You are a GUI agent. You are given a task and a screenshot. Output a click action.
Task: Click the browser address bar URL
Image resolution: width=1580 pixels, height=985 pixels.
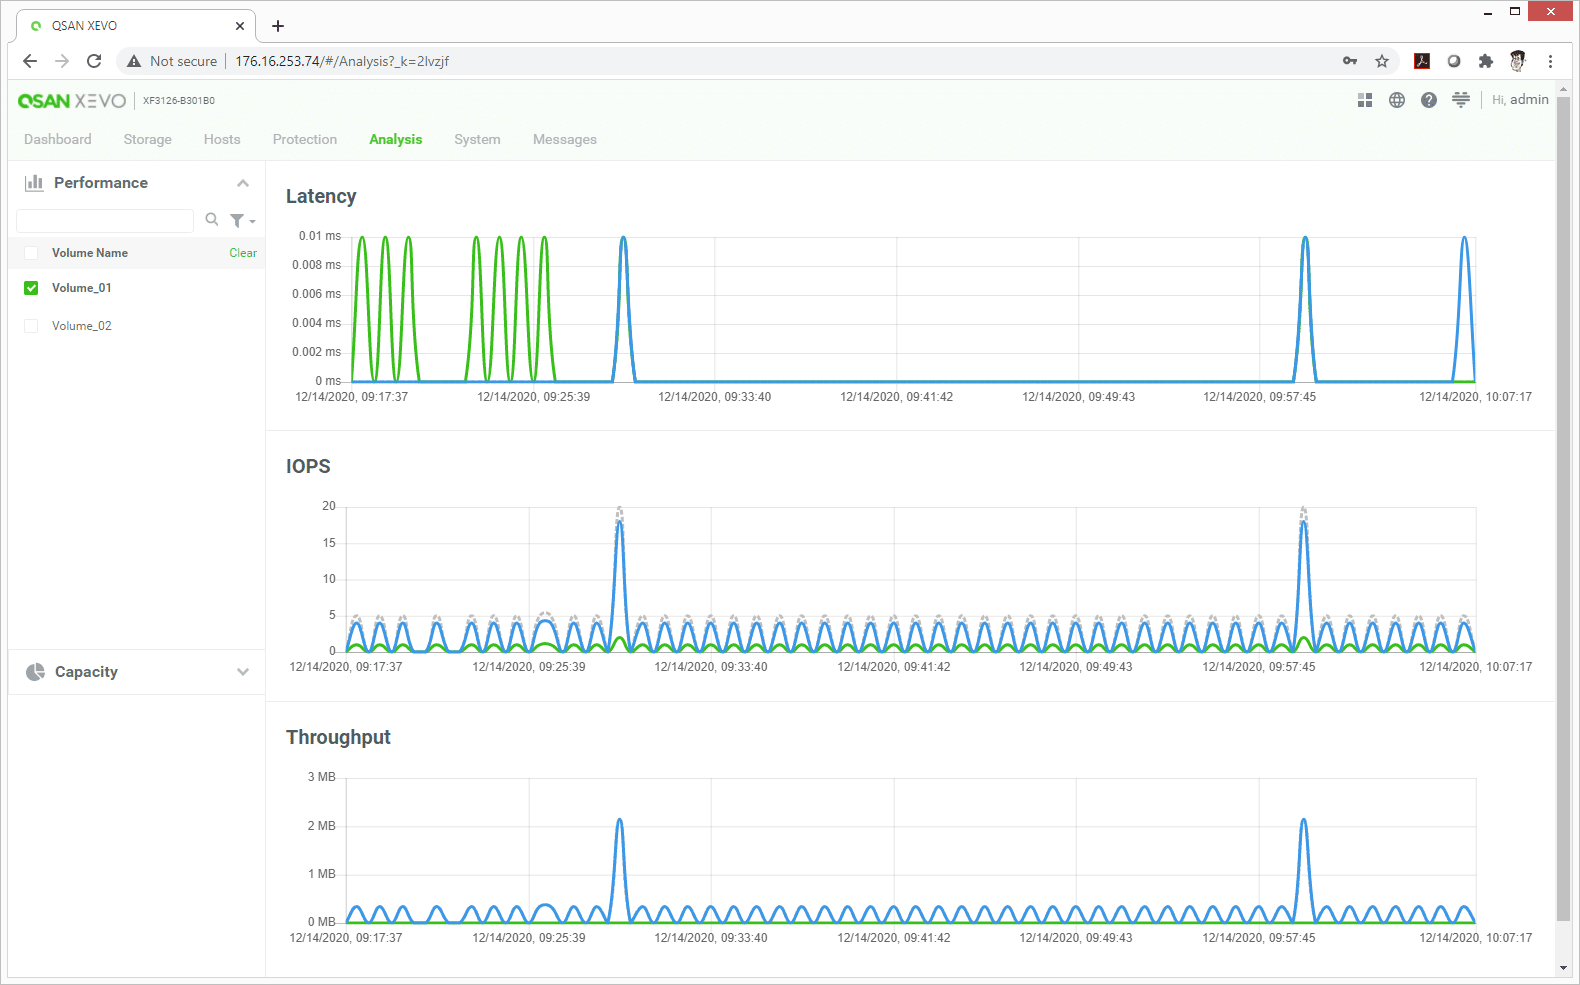click(342, 61)
